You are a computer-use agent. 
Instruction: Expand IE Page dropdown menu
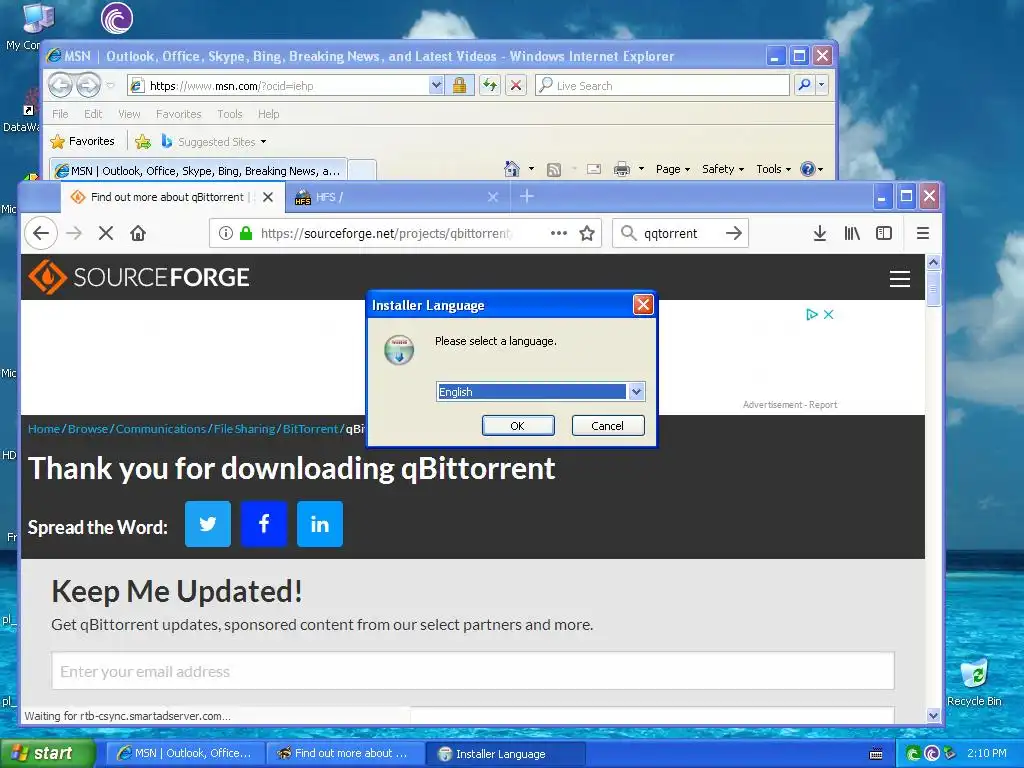673,169
